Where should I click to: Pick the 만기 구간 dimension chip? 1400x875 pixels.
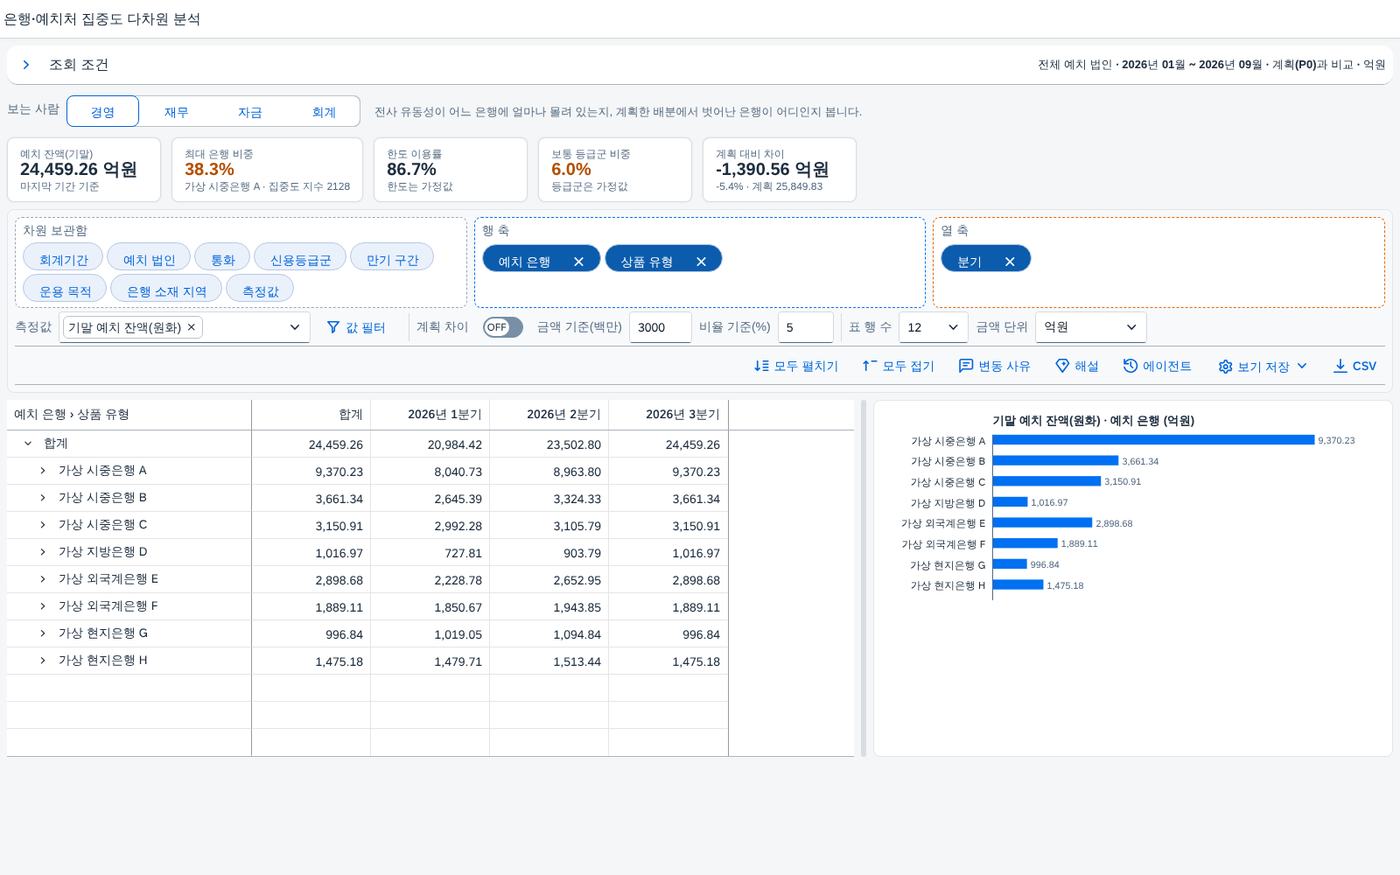tap(392, 258)
